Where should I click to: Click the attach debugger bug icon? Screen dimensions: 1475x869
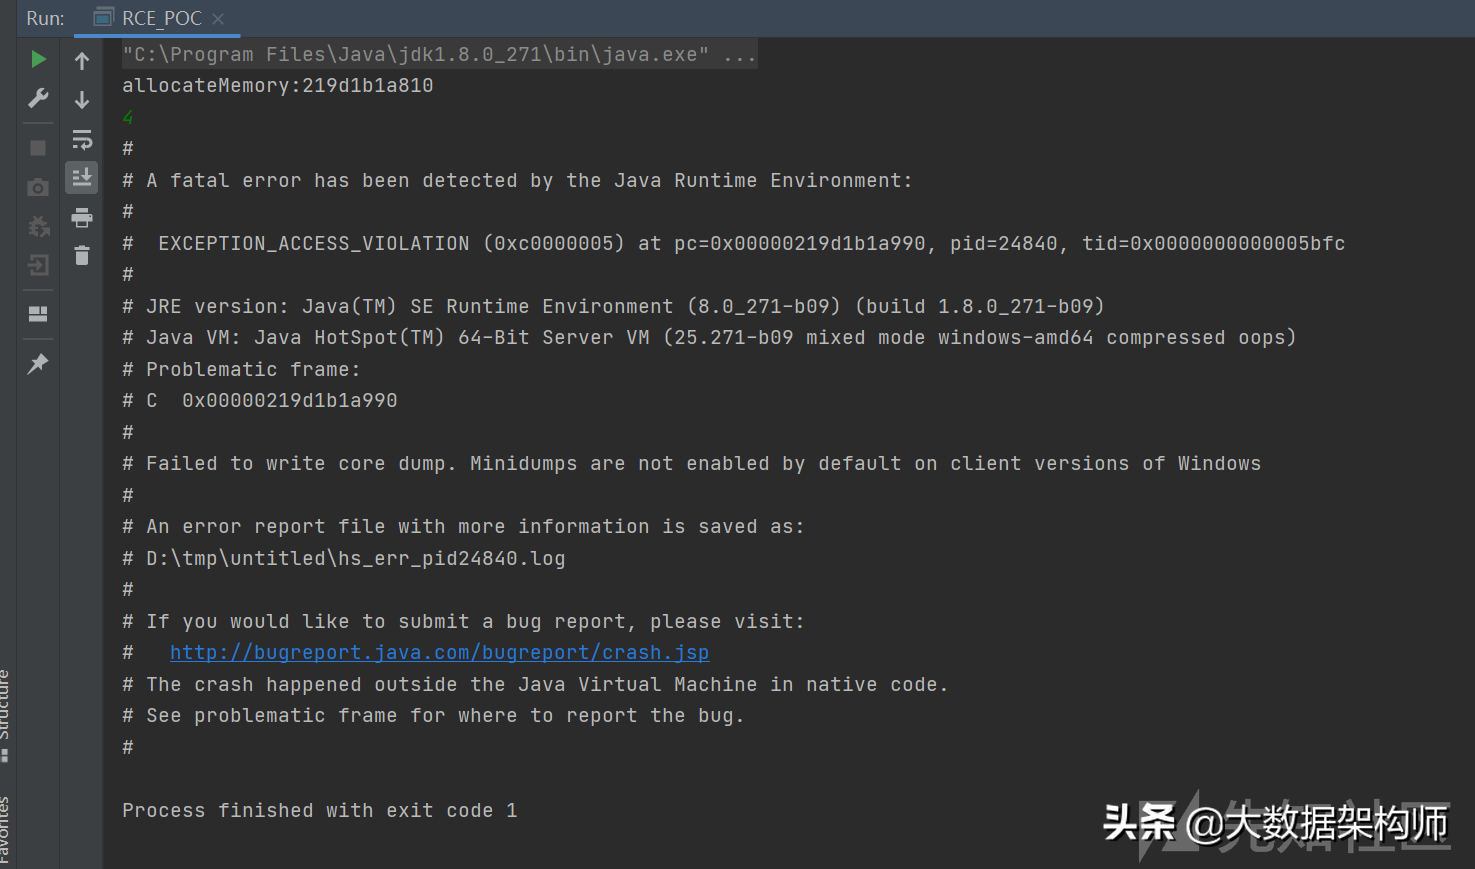click(38, 227)
